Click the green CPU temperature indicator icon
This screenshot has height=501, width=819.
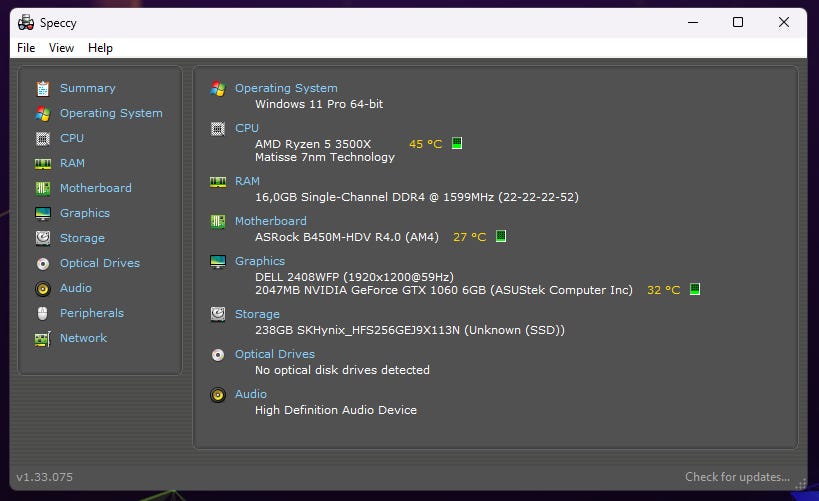pos(457,143)
